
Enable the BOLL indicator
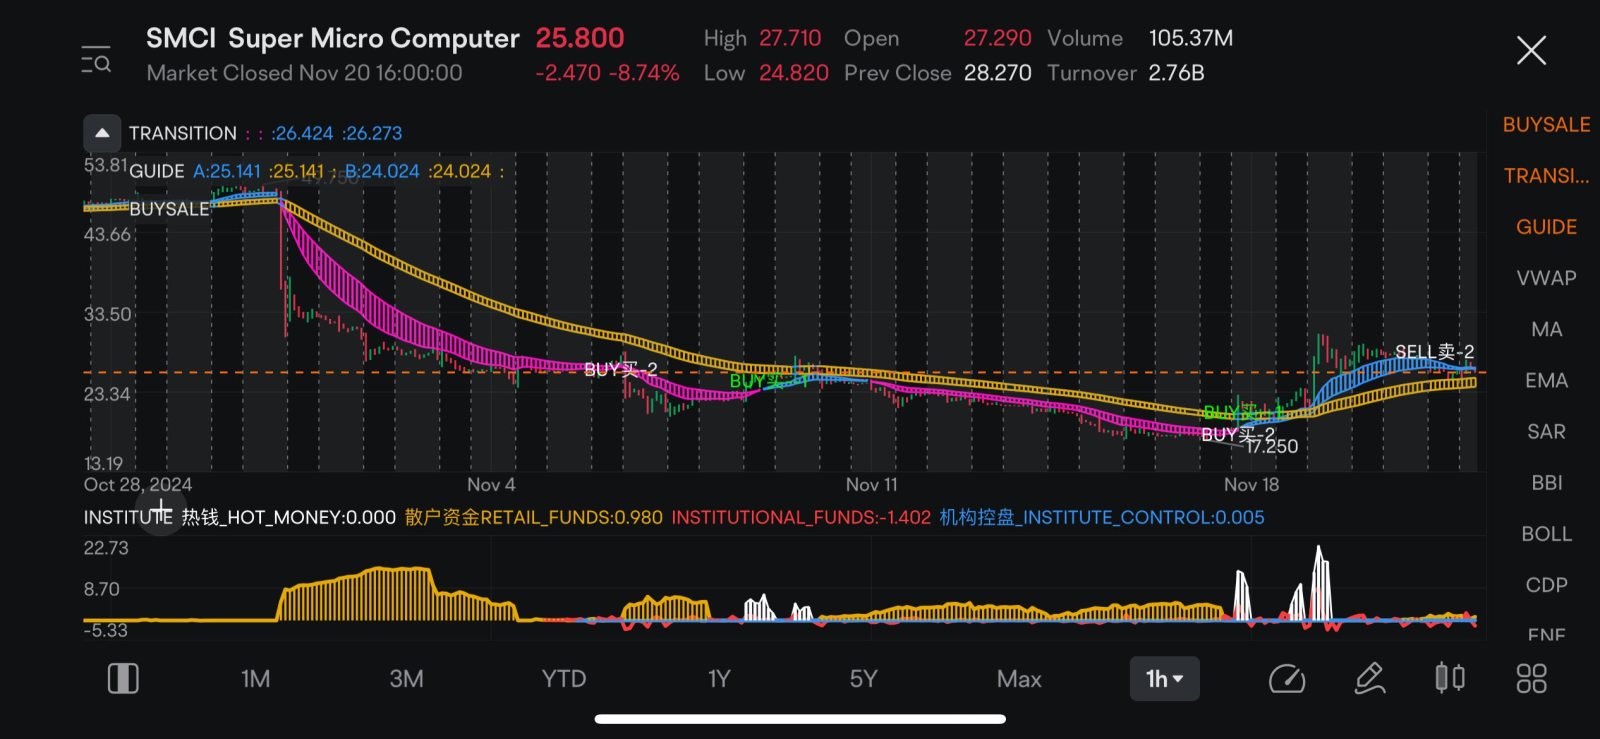click(x=1546, y=533)
